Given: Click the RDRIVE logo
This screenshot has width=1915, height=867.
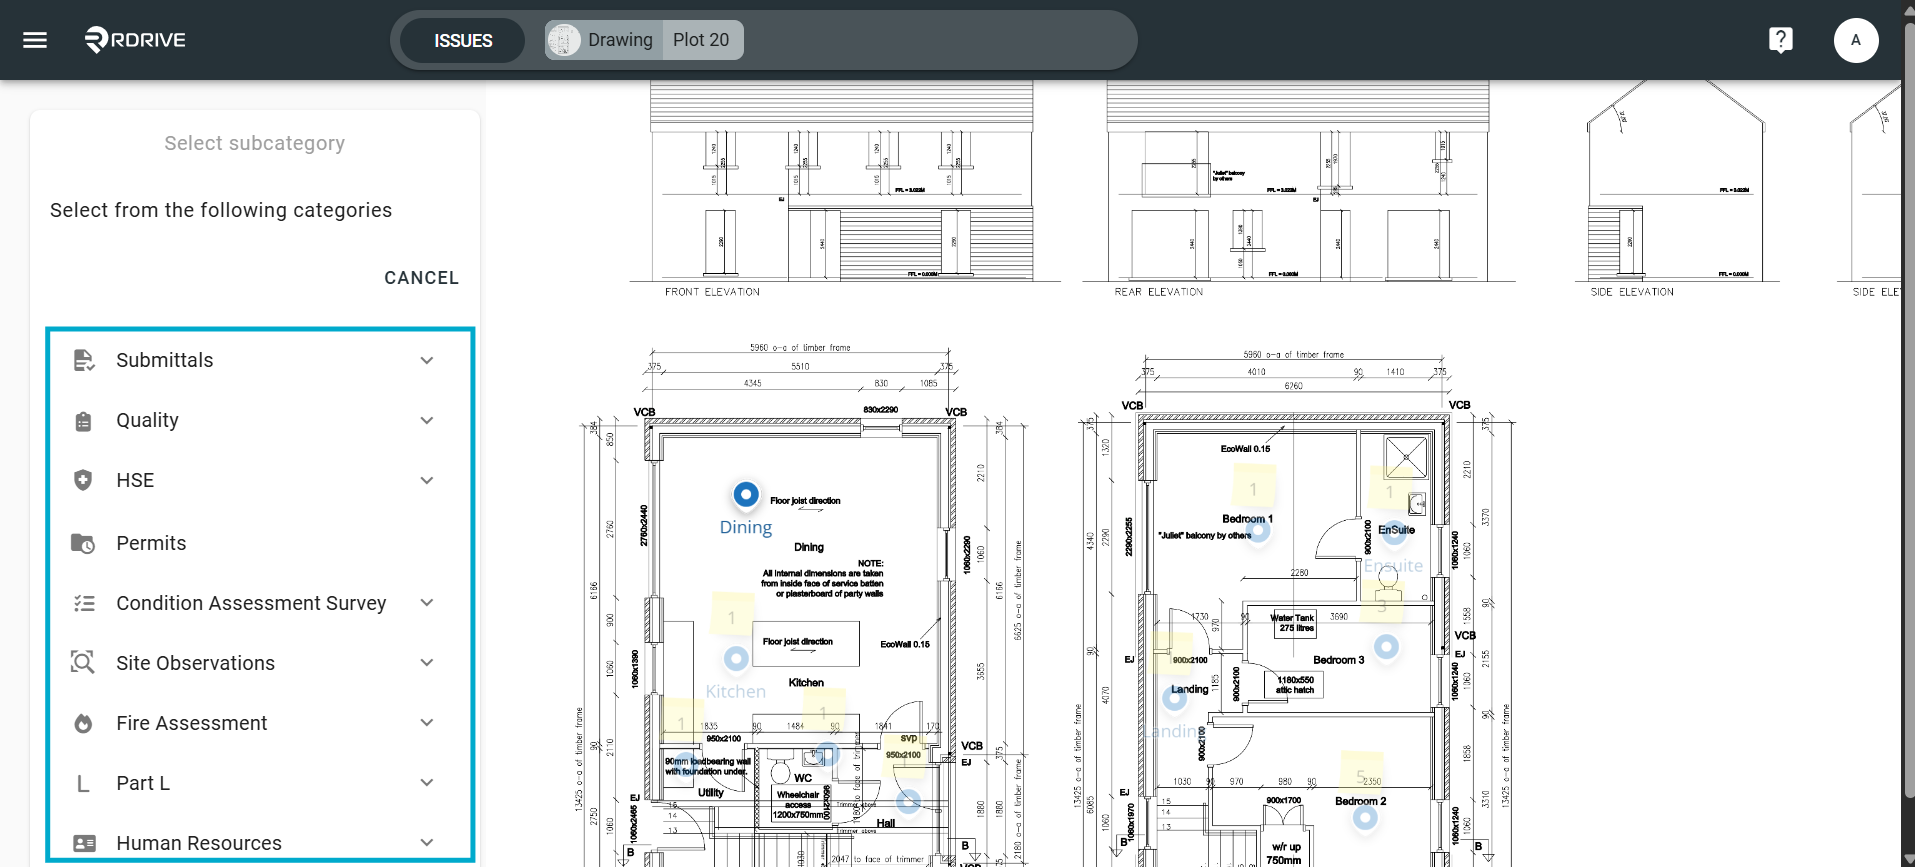Looking at the screenshot, I should click(135, 40).
